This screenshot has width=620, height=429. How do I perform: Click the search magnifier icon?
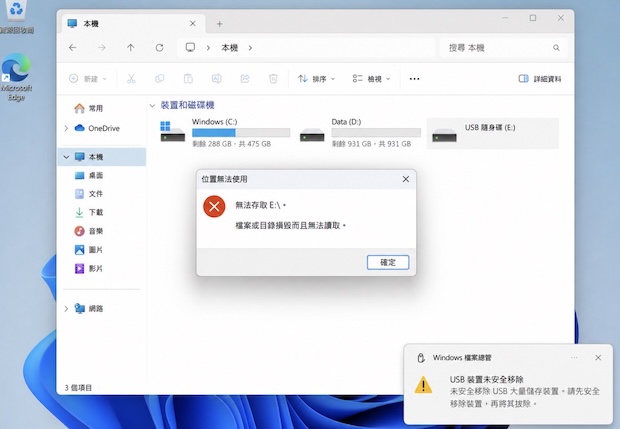[556, 48]
